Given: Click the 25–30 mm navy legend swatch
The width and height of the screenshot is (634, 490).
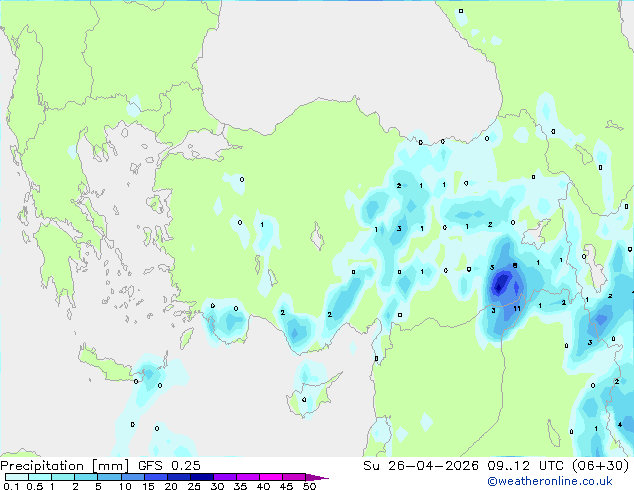Looking at the screenshot, I should [201, 477].
